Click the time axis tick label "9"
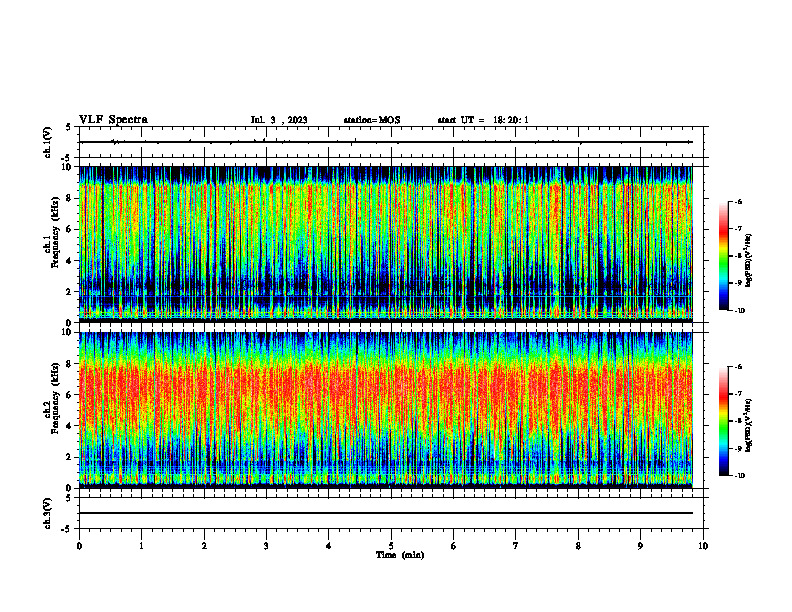 click(x=640, y=546)
